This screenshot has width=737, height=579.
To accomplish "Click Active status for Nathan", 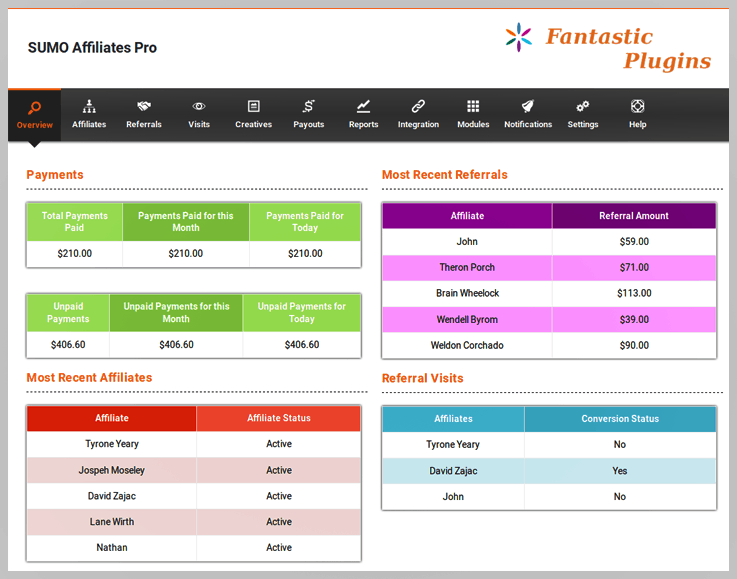I will coord(279,548).
